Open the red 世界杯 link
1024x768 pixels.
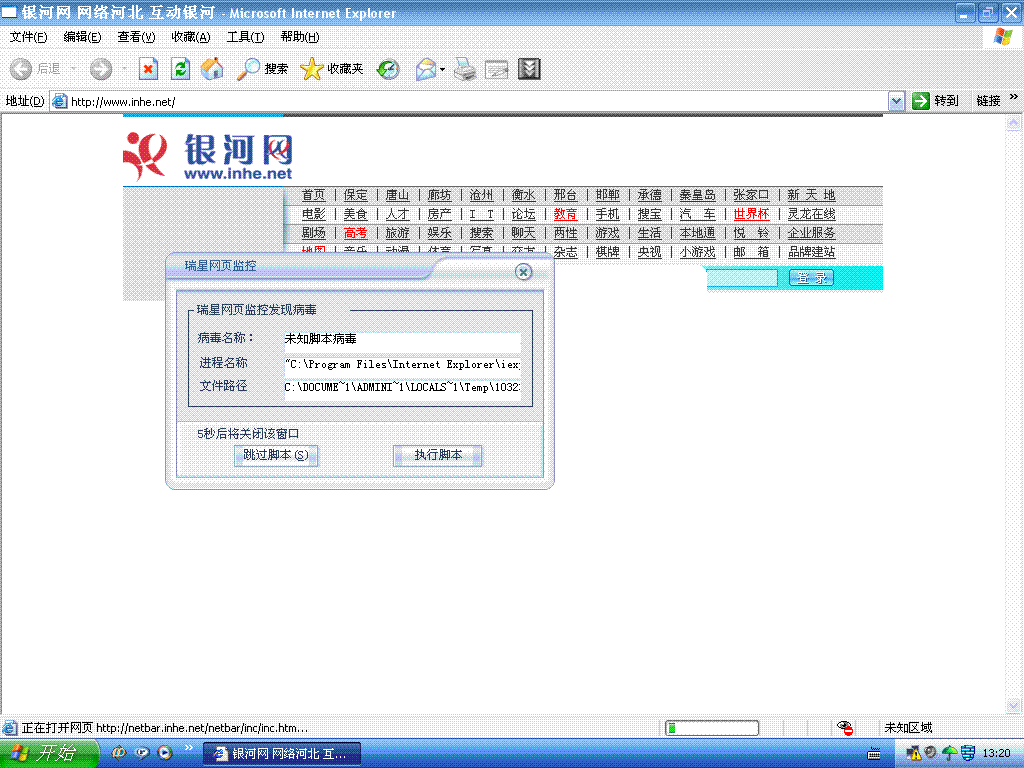(751, 214)
